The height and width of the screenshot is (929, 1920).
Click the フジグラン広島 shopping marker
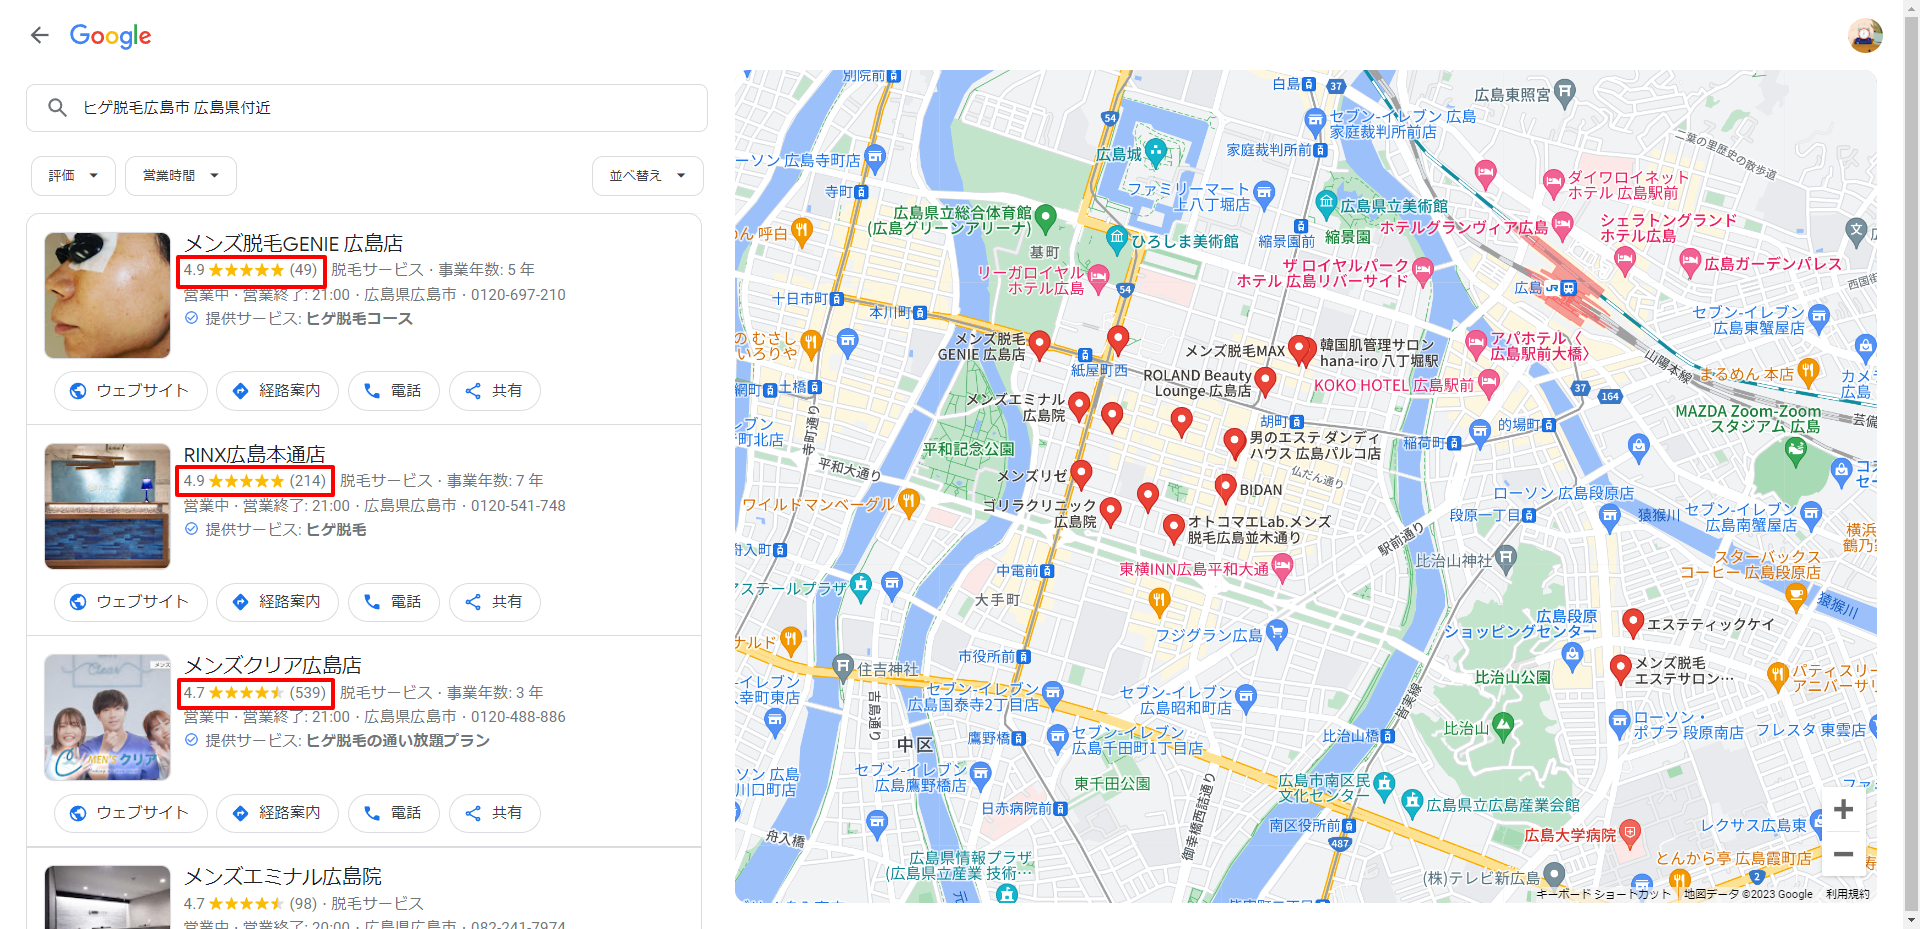1275,632
